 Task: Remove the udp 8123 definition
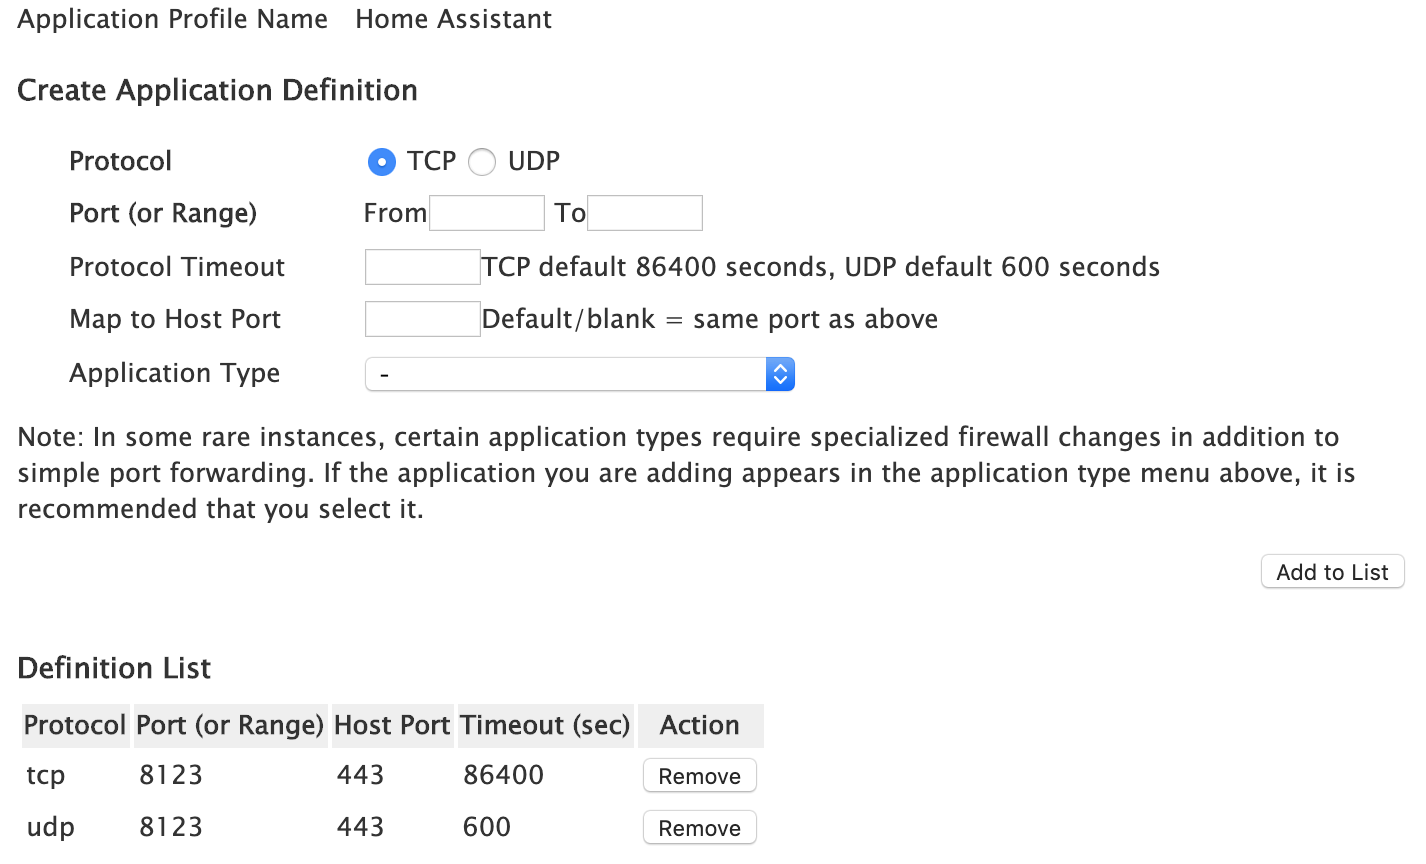click(699, 828)
